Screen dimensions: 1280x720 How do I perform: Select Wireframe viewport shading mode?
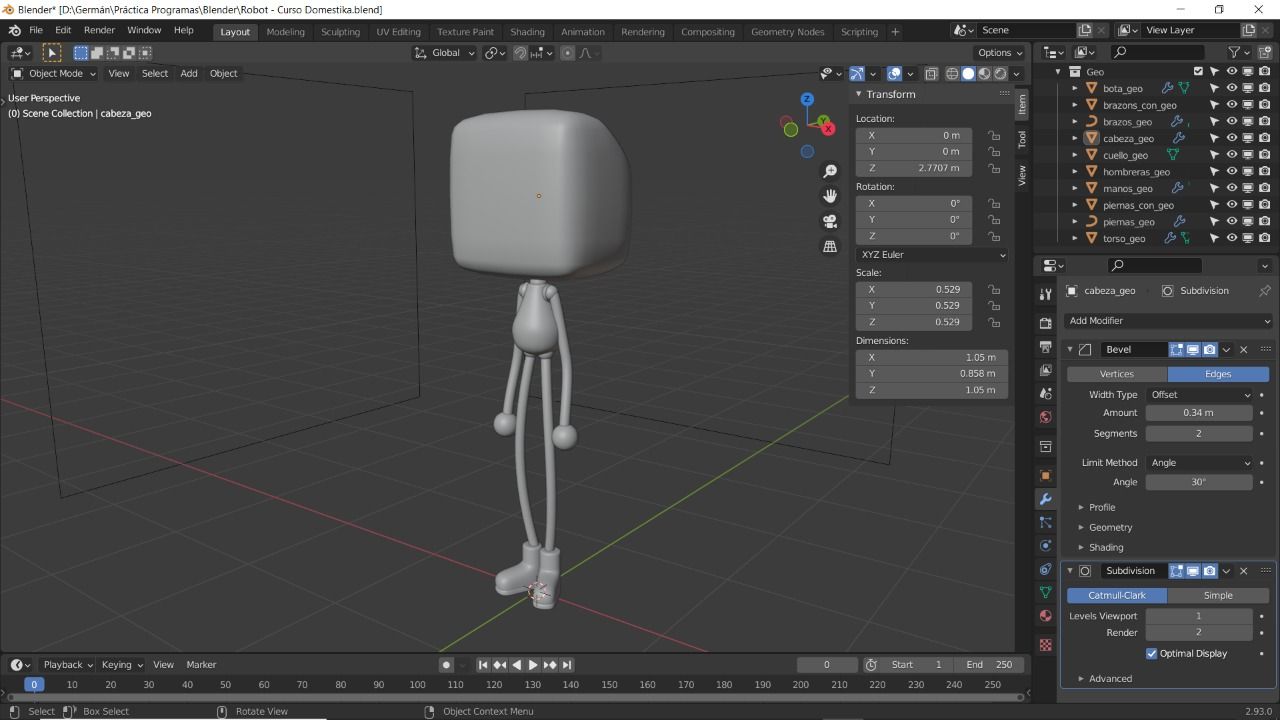pos(952,73)
